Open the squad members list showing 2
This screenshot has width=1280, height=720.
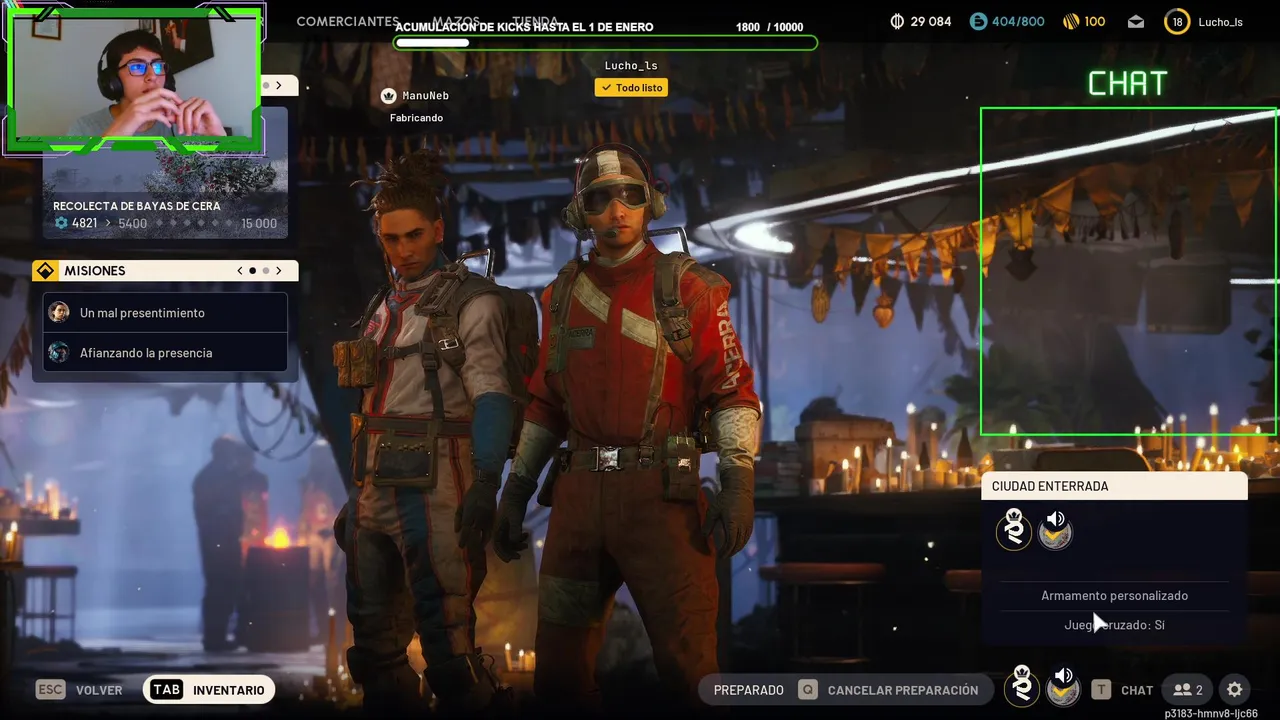1188,690
